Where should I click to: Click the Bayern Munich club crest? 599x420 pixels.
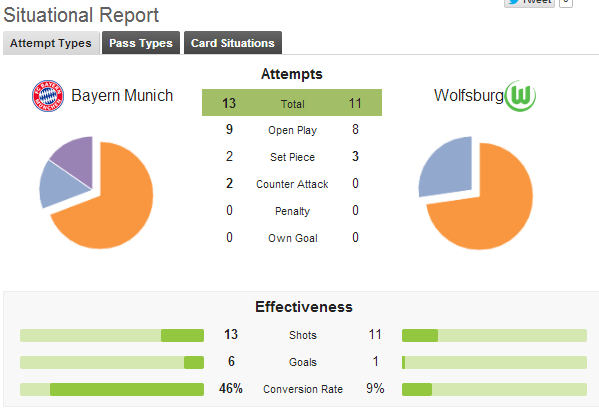pos(48,96)
